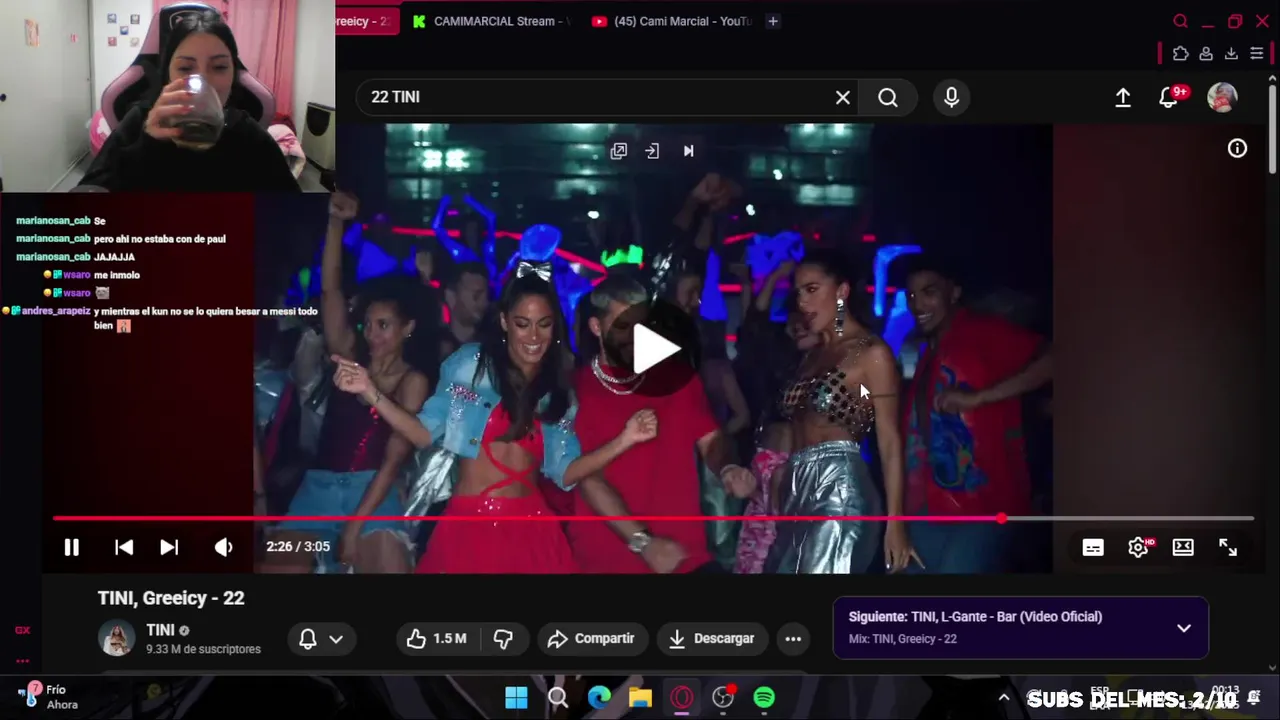Open YouTube notifications bell
Image resolution: width=1280 pixels, height=720 pixels.
pyautogui.click(x=1168, y=97)
